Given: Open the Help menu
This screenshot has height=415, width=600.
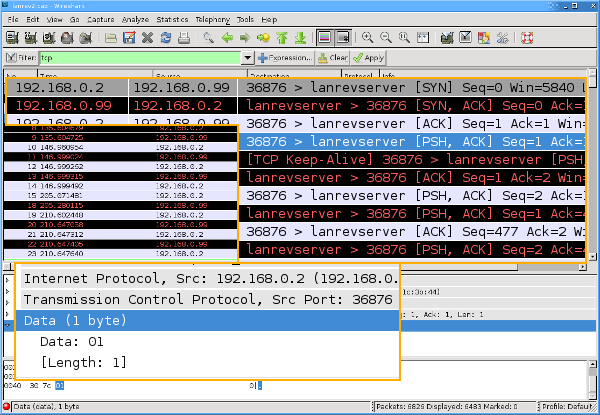Looking at the screenshot, I should (269, 20).
